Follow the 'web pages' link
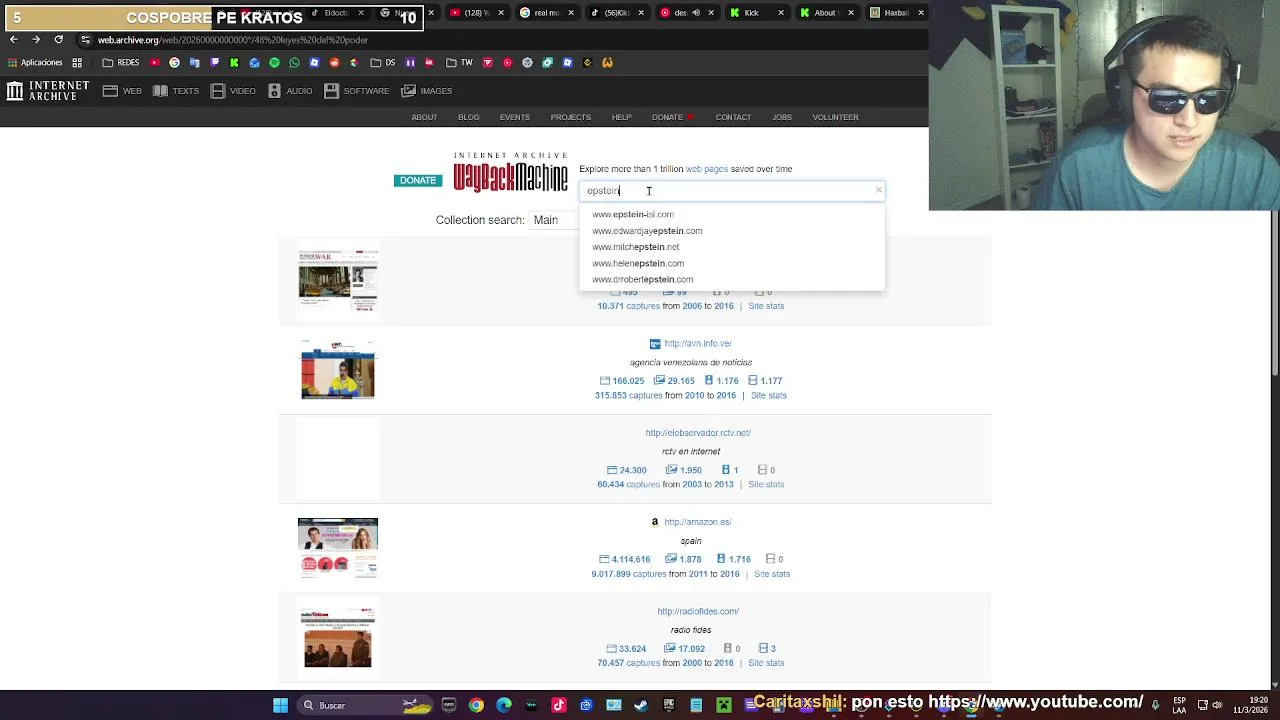 pyautogui.click(x=707, y=169)
